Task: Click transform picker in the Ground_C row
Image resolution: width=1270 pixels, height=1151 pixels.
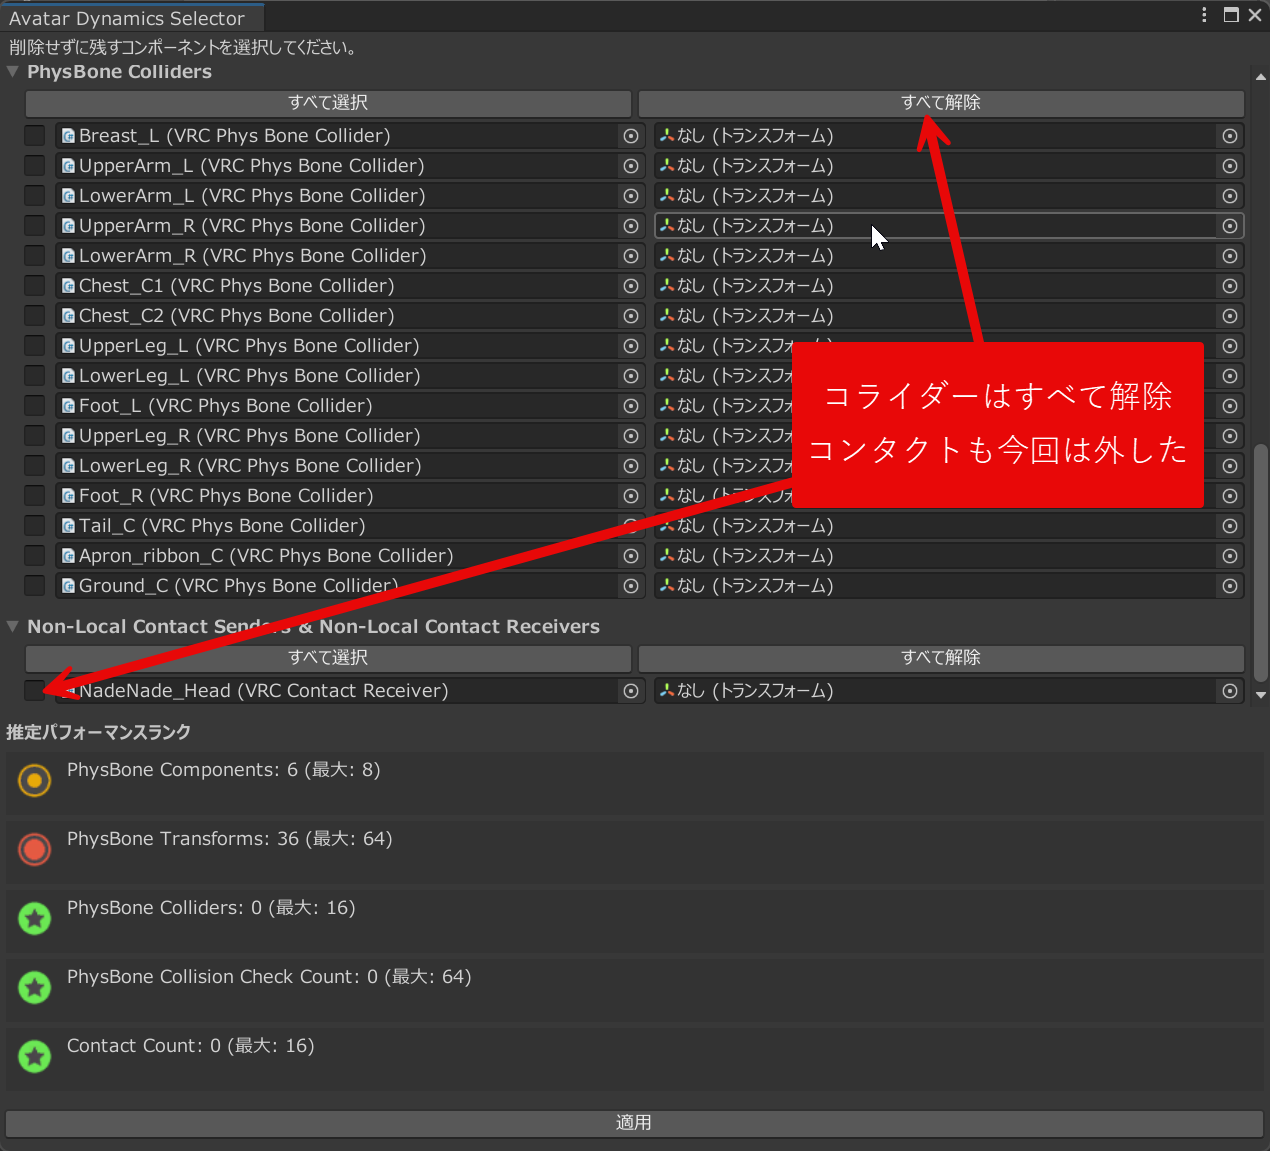Action: pyautogui.click(x=1230, y=586)
